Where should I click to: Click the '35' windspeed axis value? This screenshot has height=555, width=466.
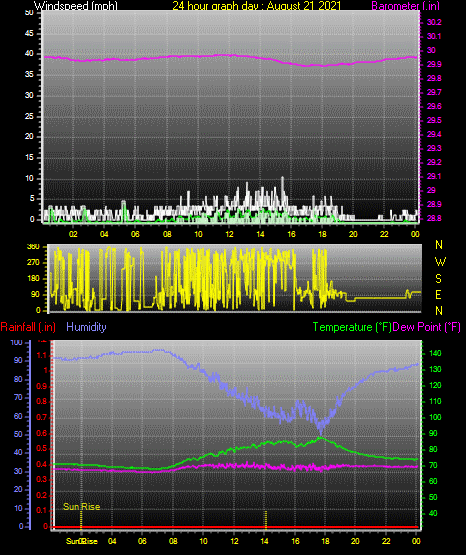pos(29,75)
